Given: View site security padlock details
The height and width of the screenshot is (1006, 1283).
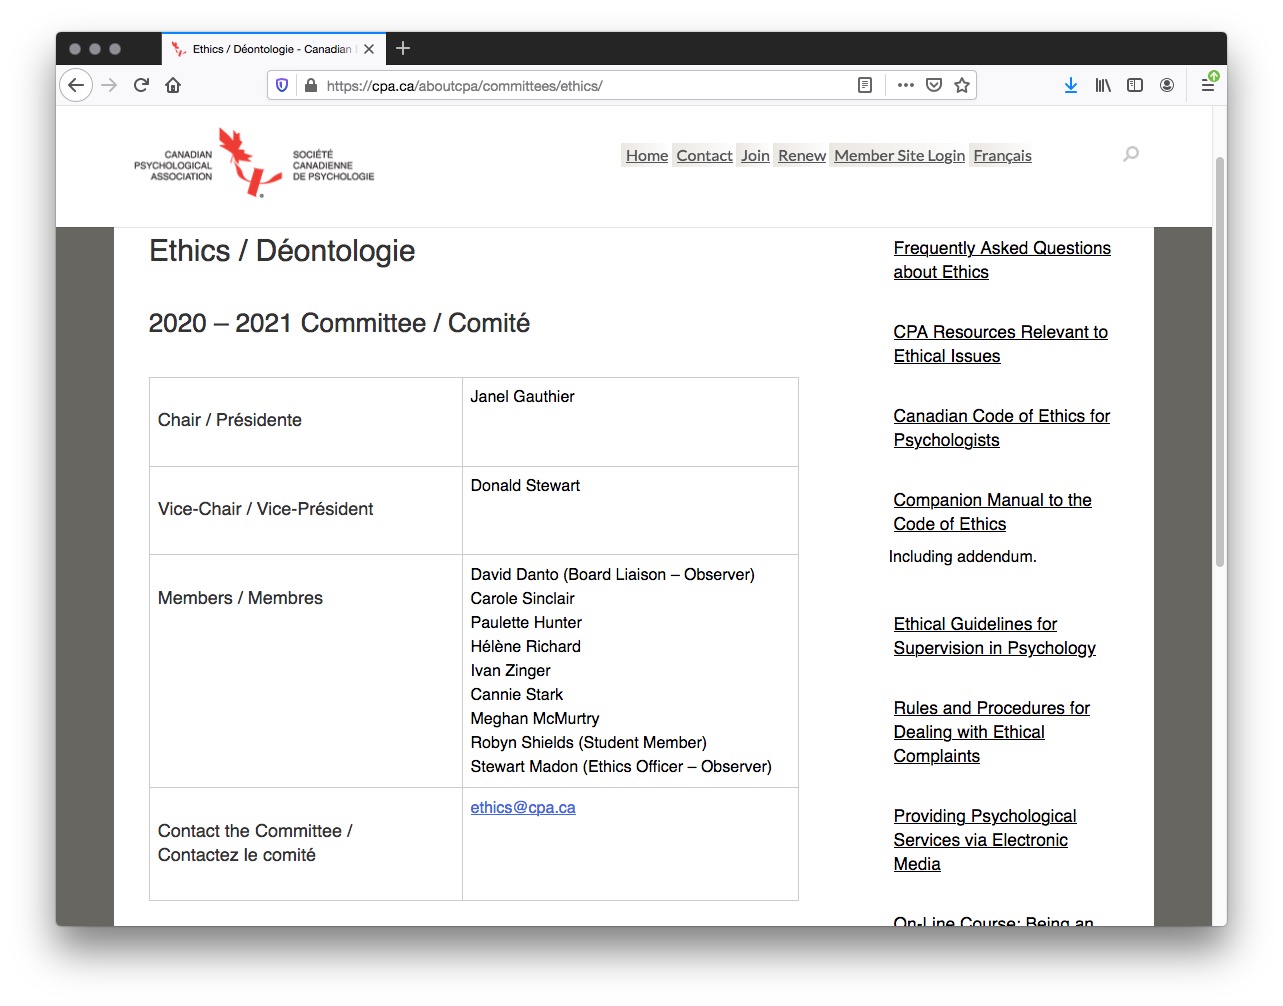Looking at the screenshot, I should pyautogui.click(x=310, y=85).
